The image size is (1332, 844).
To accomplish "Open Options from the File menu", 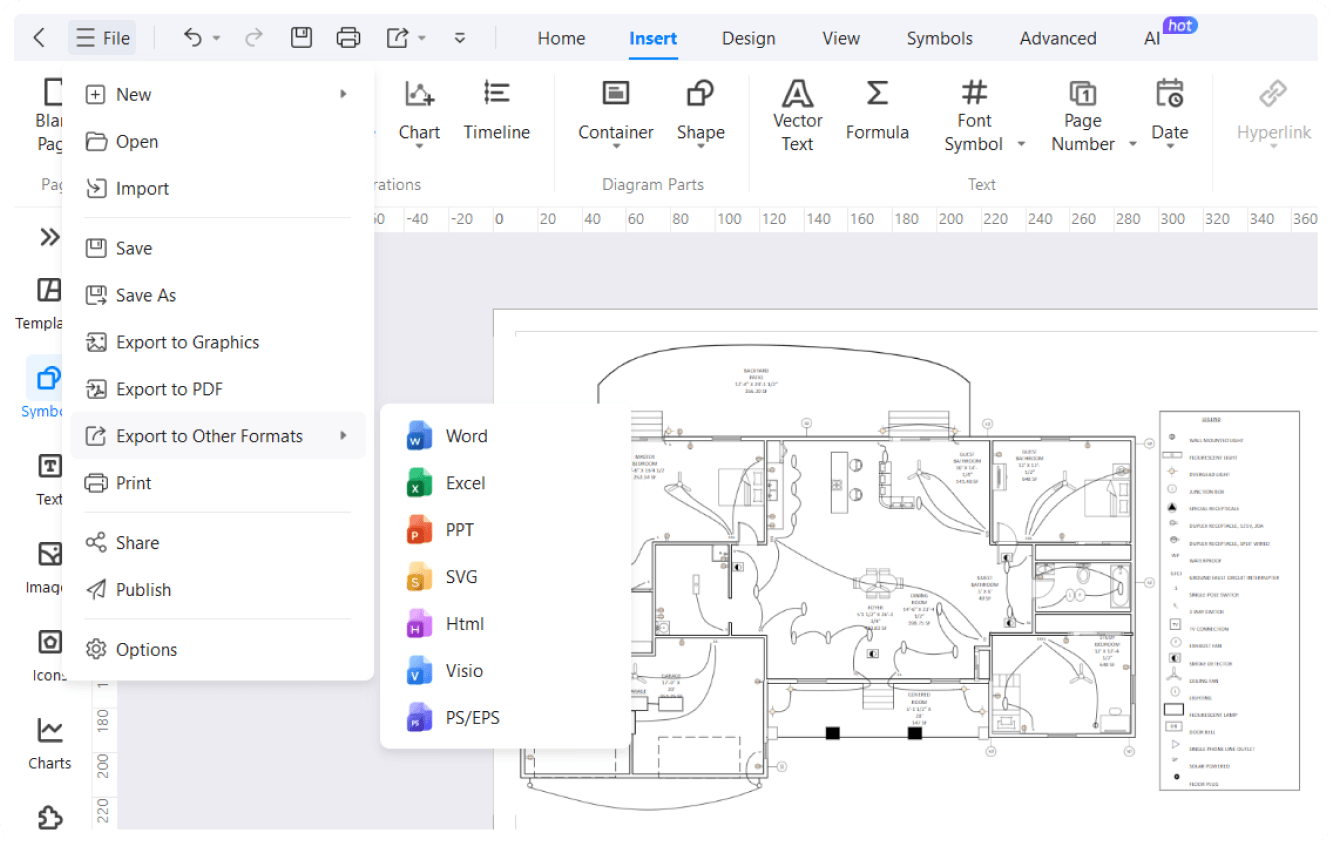I will pos(218,650).
